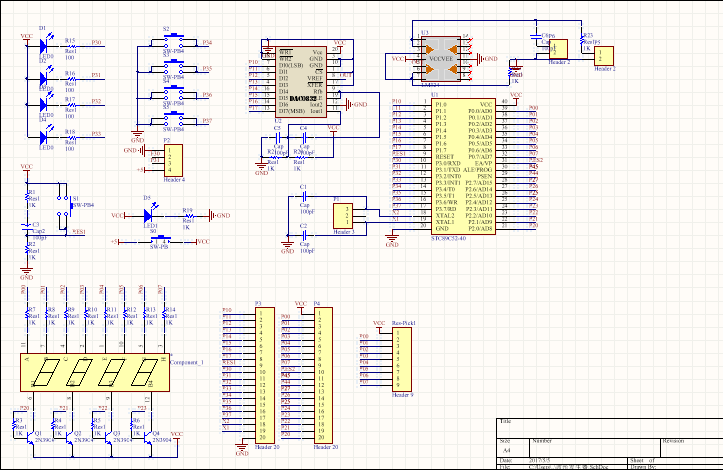Select the Header 20 connector P4
The width and height of the screenshot is (723, 470).
click(x=323, y=375)
